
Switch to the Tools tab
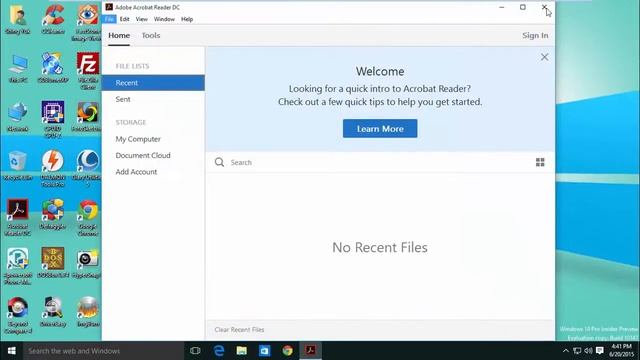coord(151,36)
